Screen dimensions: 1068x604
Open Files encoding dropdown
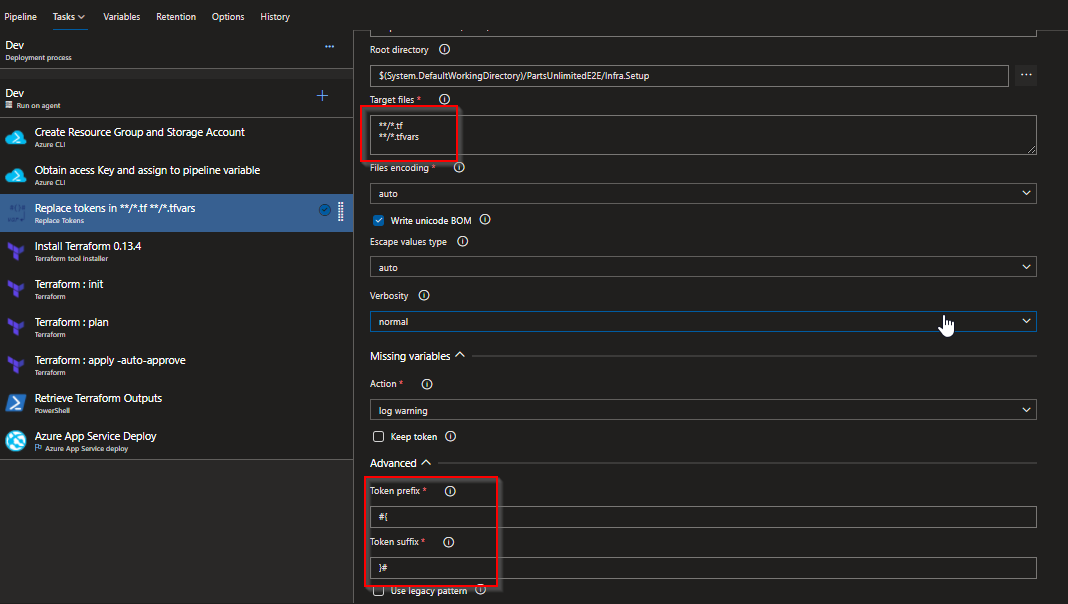703,193
